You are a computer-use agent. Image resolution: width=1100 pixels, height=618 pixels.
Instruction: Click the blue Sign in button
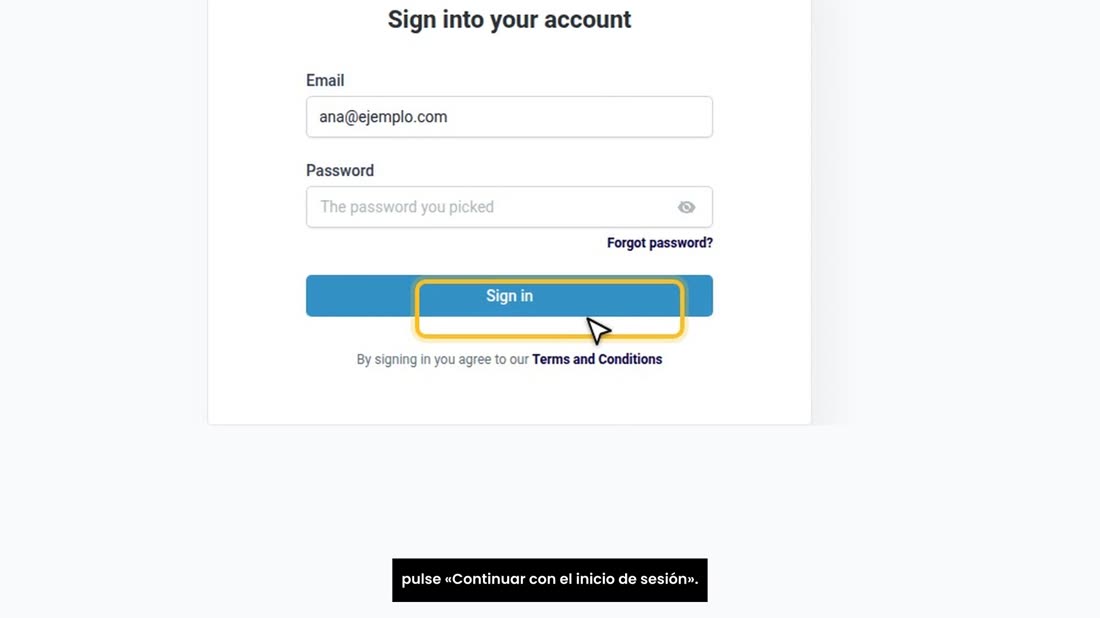509,295
